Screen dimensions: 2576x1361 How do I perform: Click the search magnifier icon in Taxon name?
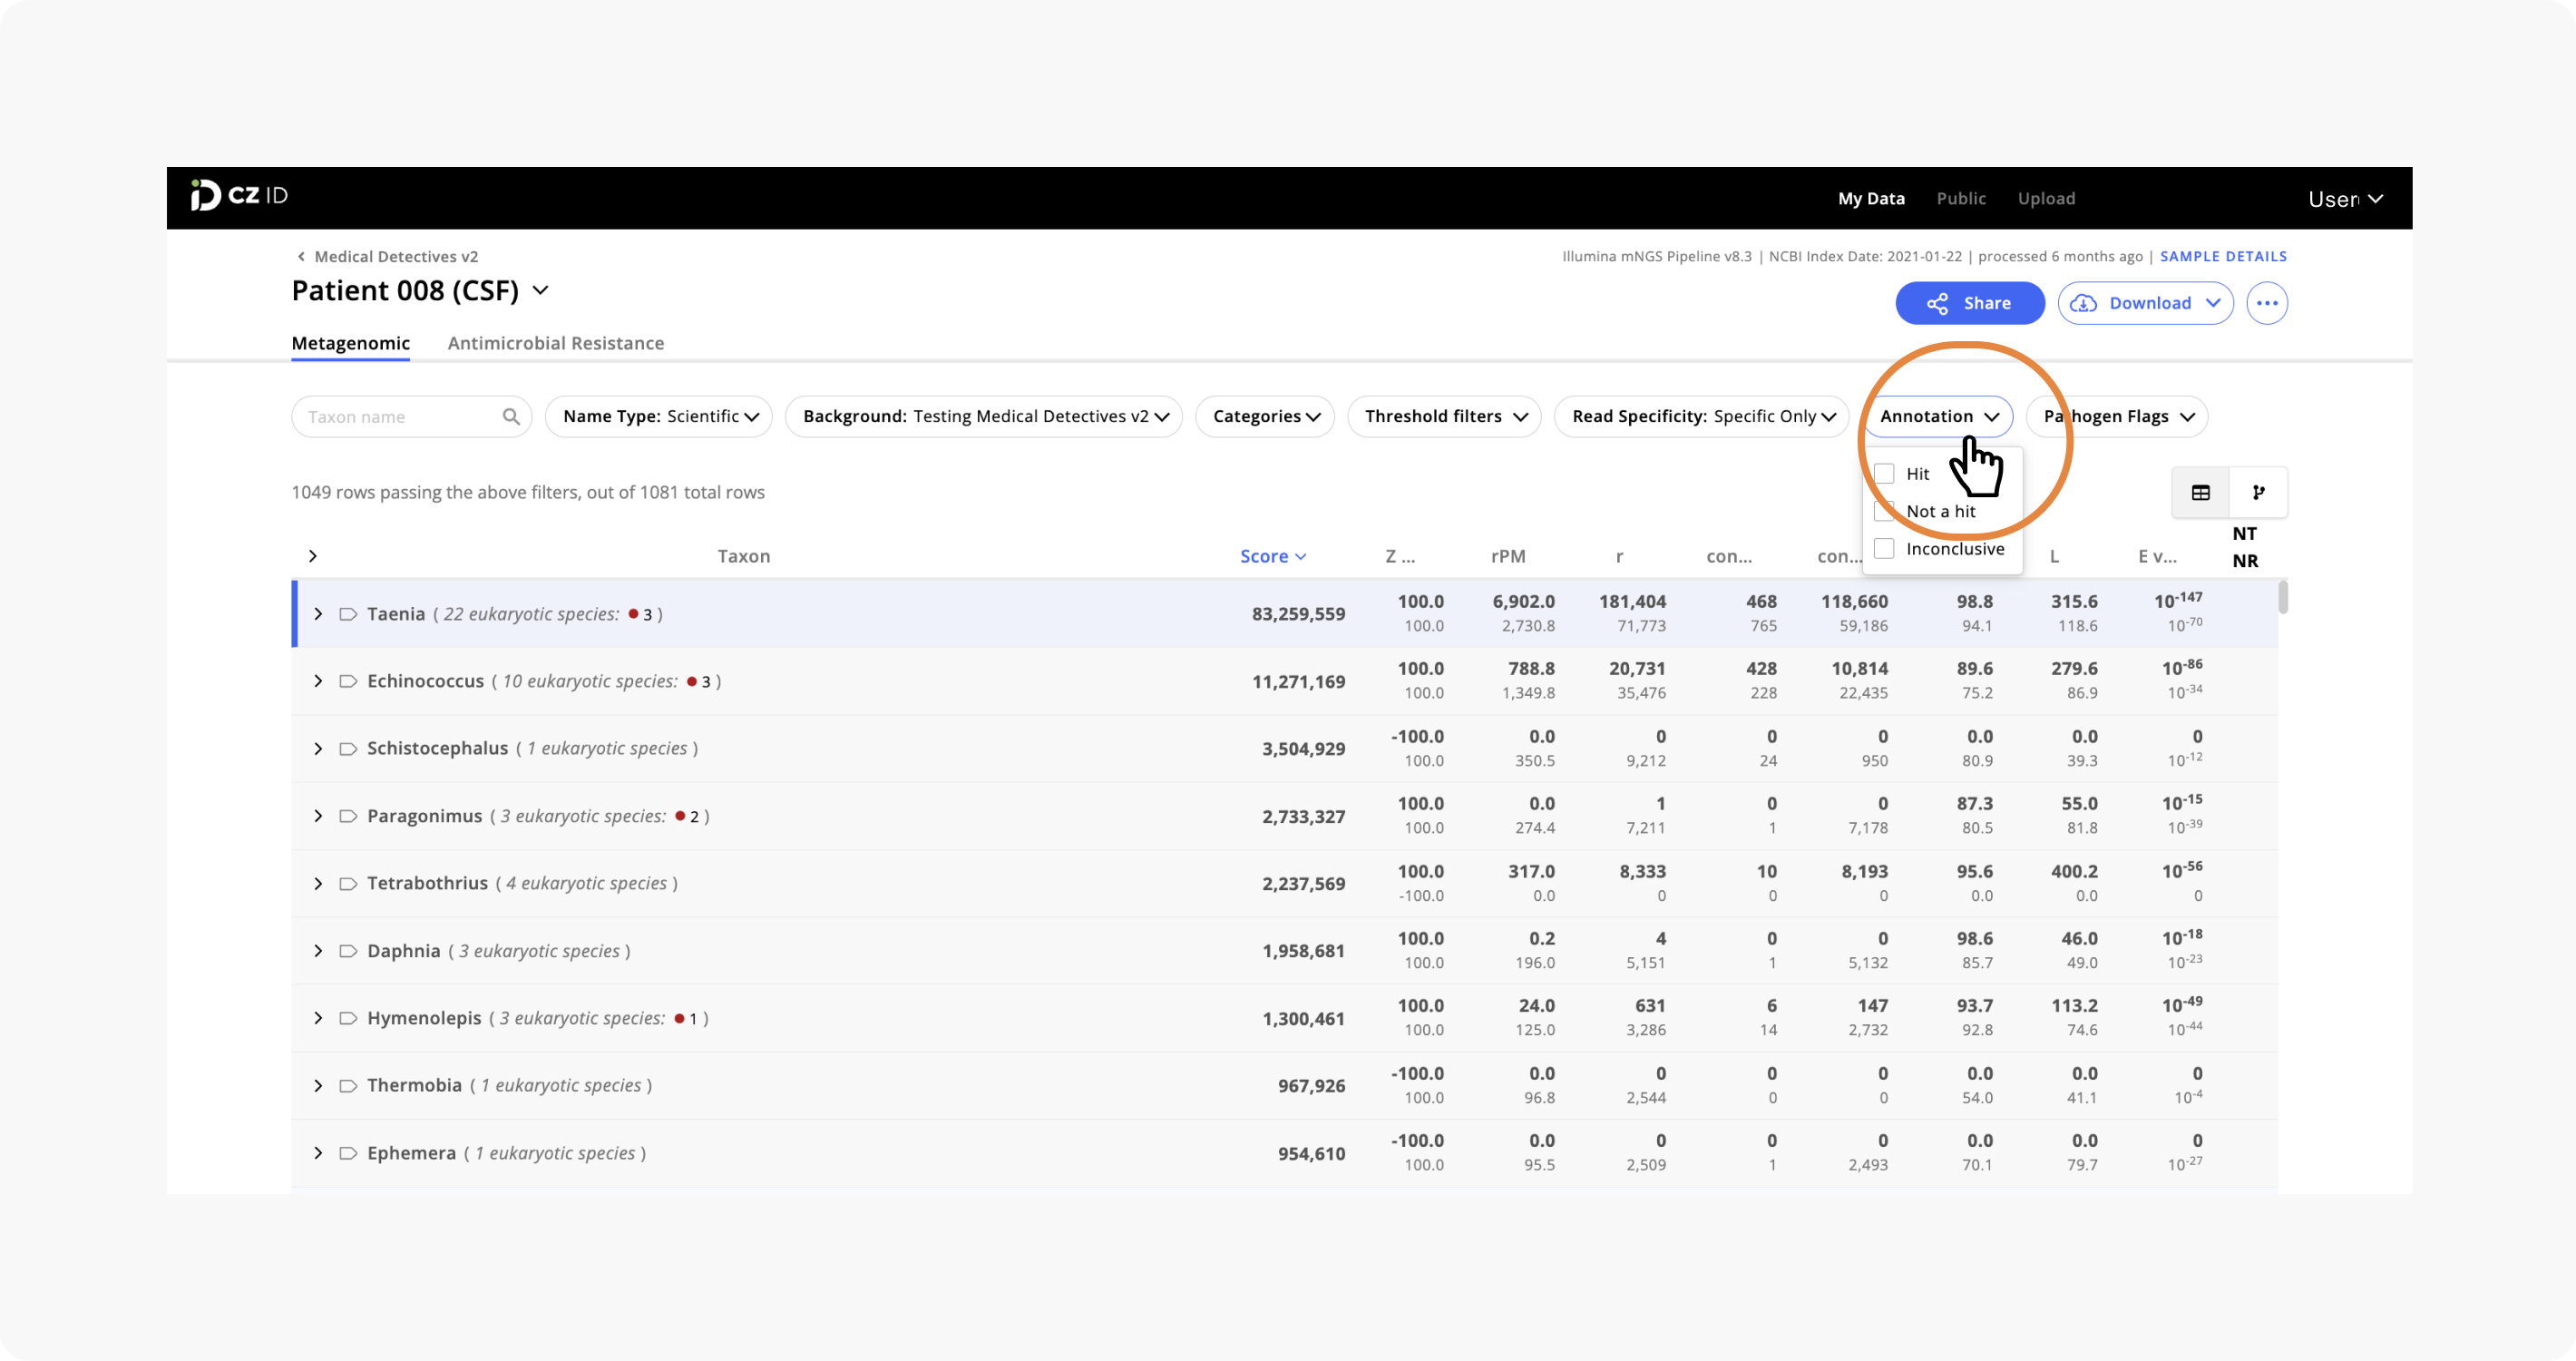click(x=511, y=416)
